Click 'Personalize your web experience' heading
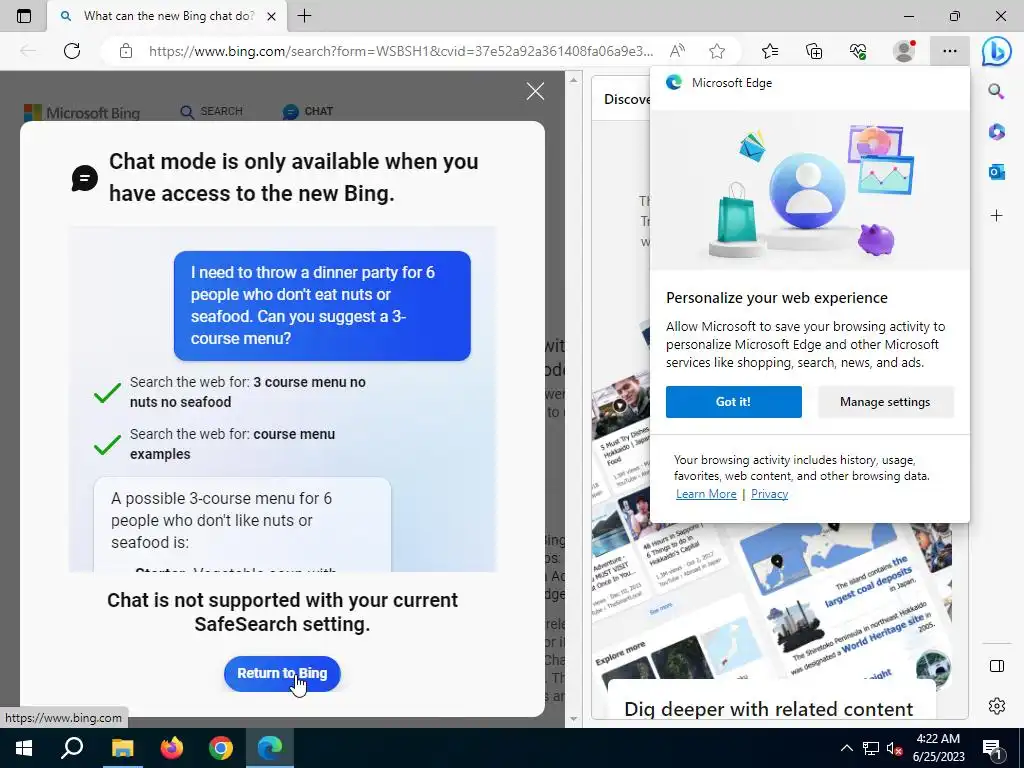This screenshot has width=1024, height=768. pyautogui.click(x=776, y=298)
